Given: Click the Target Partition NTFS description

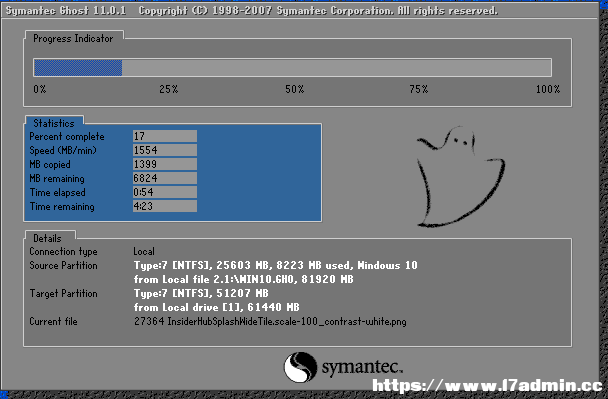Looking at the screenshot, I should 201,293.
